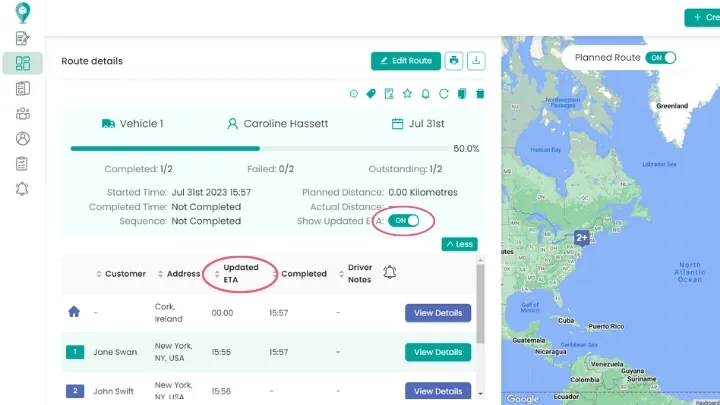
Task: Open the notifications bell in sidebar
Action: pyautogui.click(x=23, y=188)
